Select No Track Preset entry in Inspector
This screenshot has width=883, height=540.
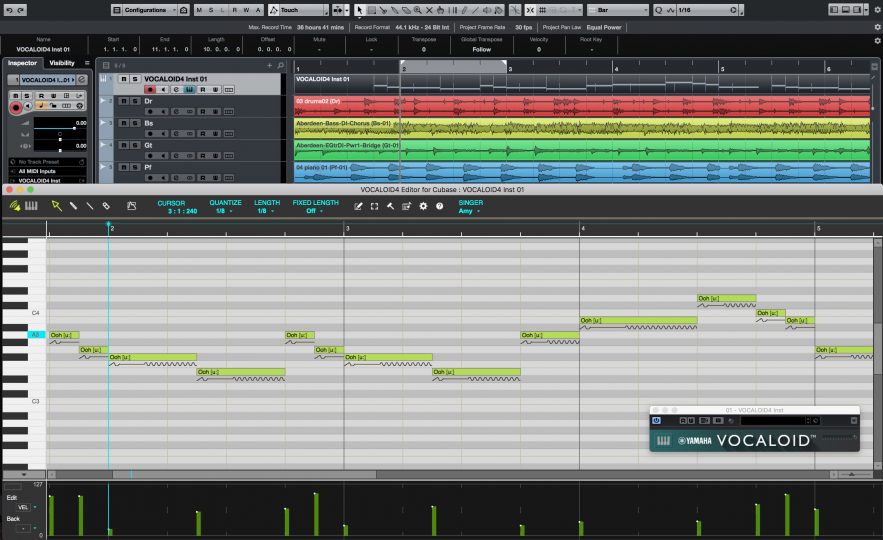(x=47, y=162)
